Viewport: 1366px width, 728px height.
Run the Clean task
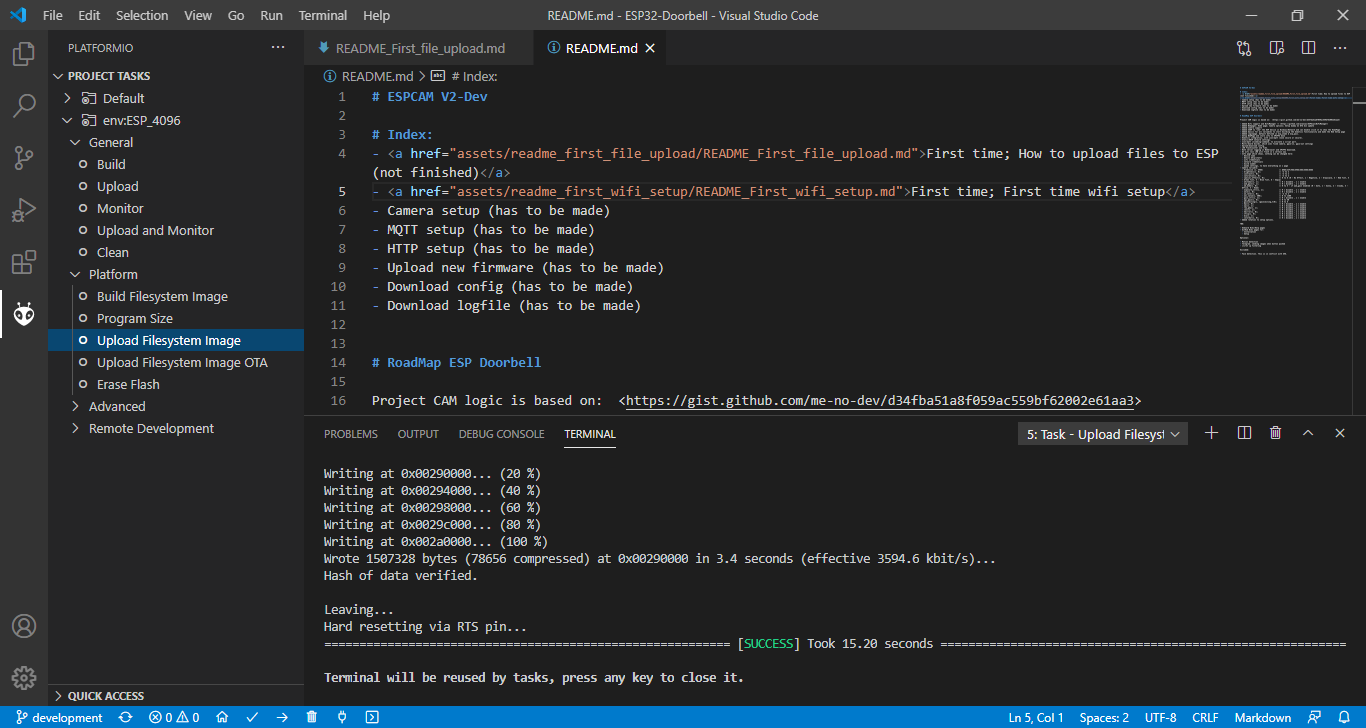113,252
